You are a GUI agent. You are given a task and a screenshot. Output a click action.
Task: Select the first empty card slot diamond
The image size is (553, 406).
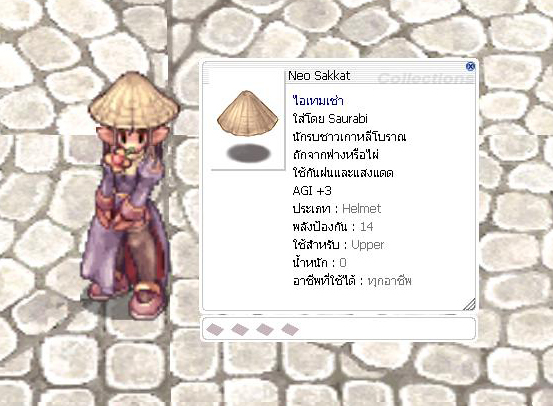[x=215, y=330]
